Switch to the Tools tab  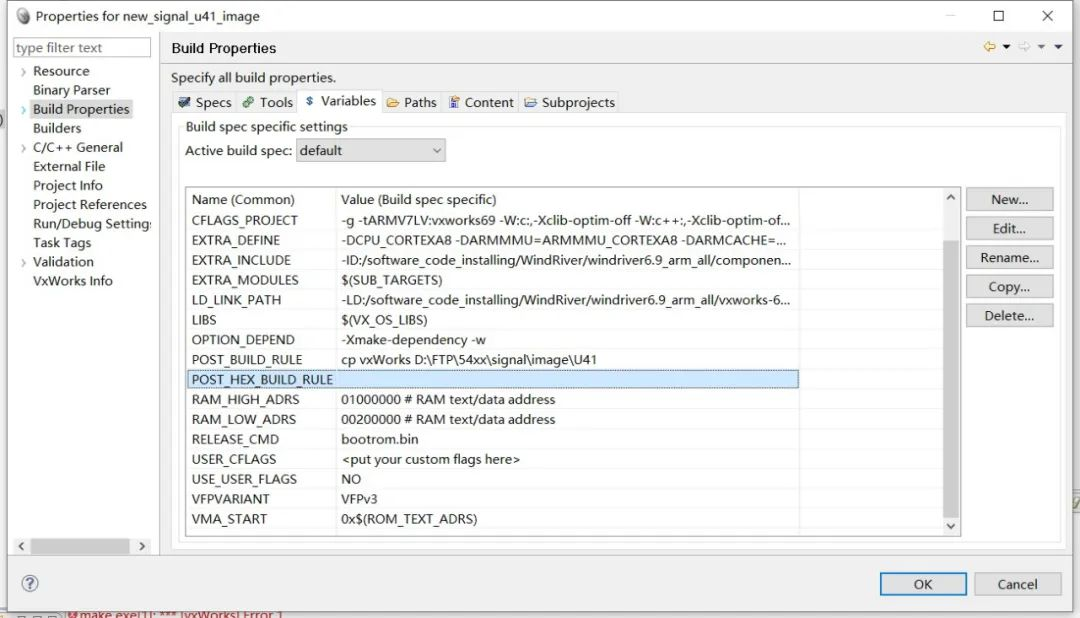[x=267, y=102]
